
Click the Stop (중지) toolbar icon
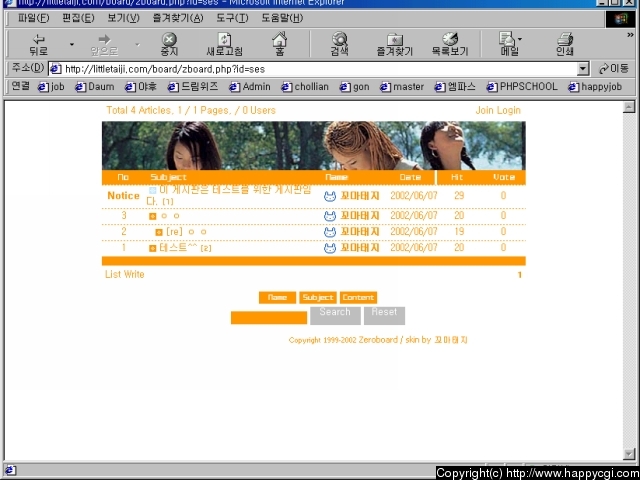coord(169,44)
